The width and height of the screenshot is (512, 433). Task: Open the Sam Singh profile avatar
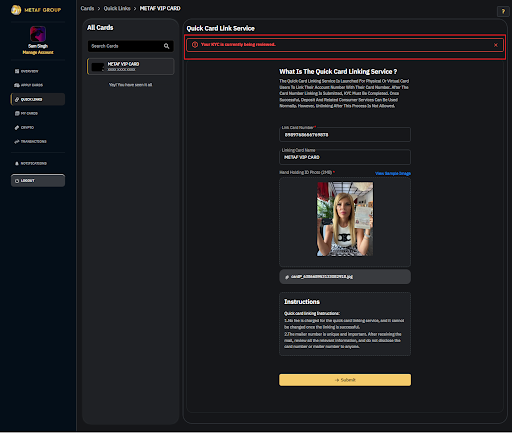tap(38, 34)
